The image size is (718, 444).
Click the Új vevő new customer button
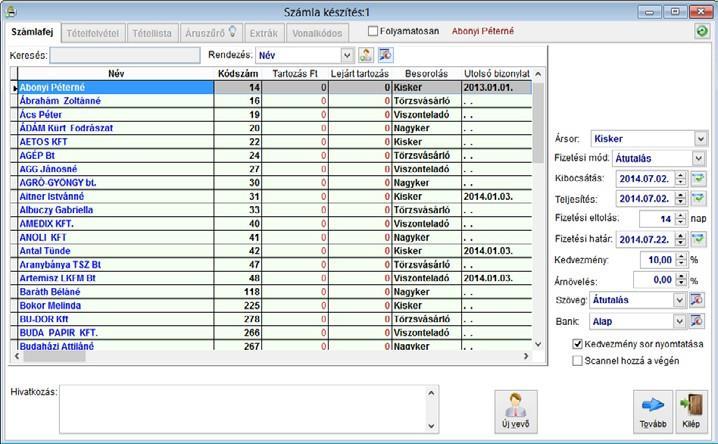click(x=516, y=412)
